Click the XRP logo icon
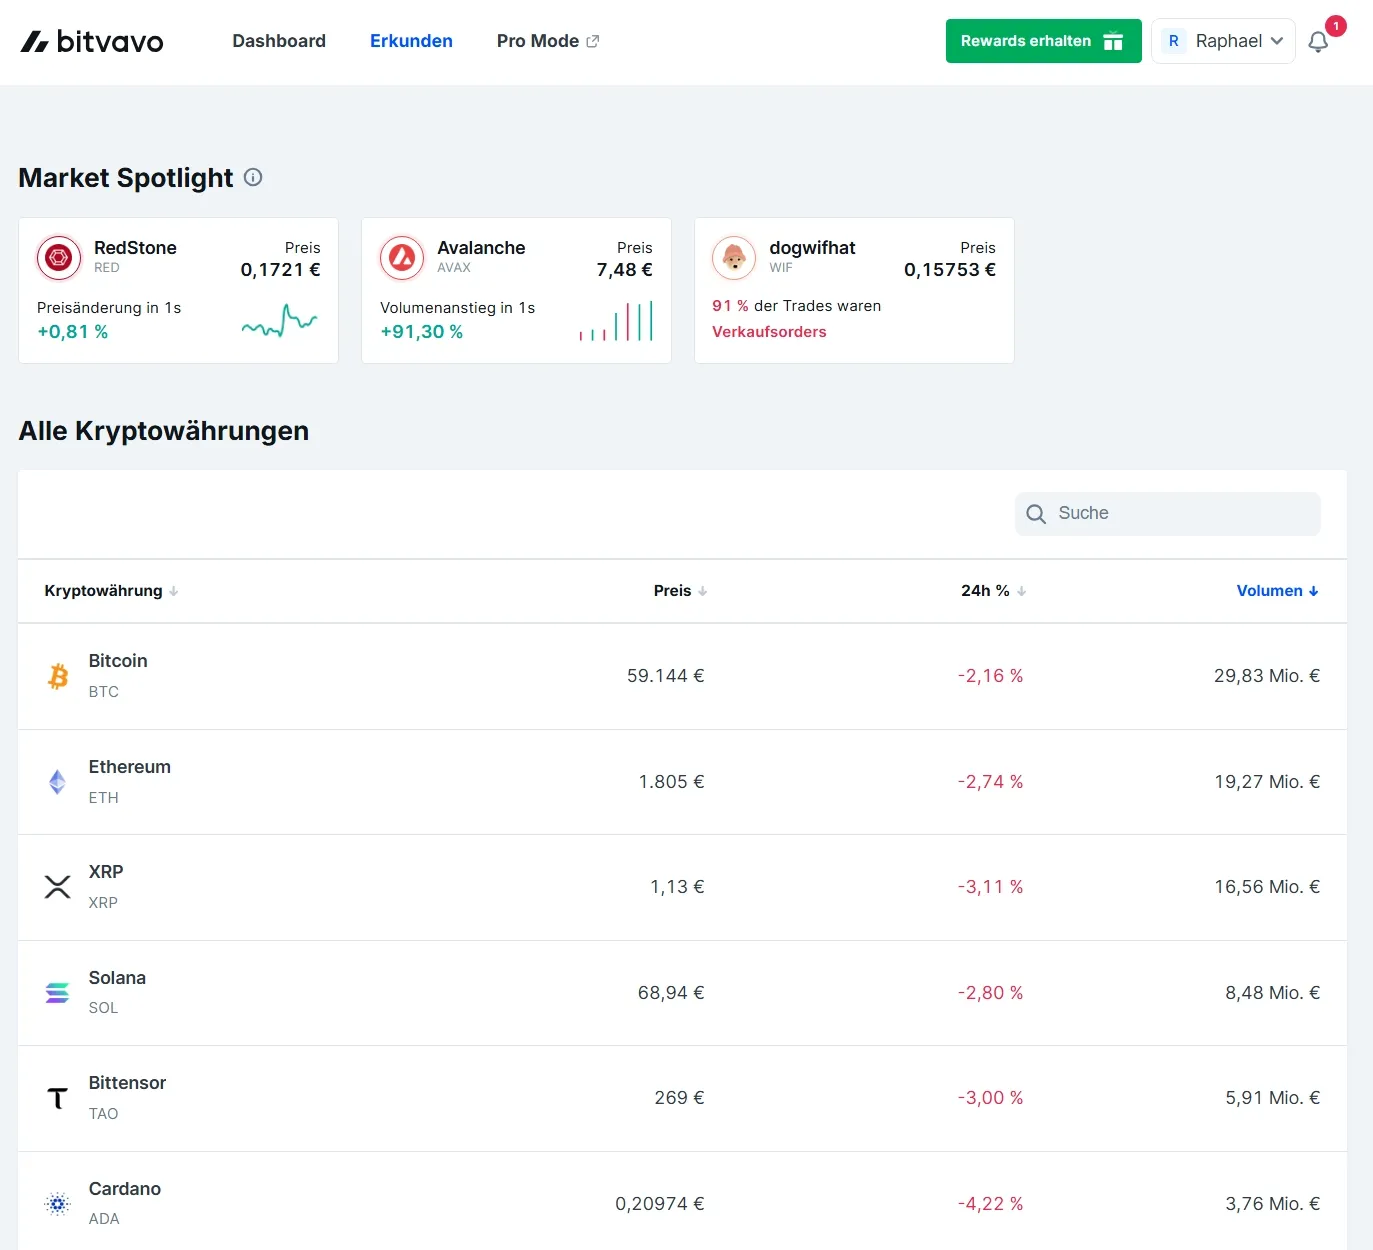The width and height of the screenshot is (1373, 1250). click(58, 887)
